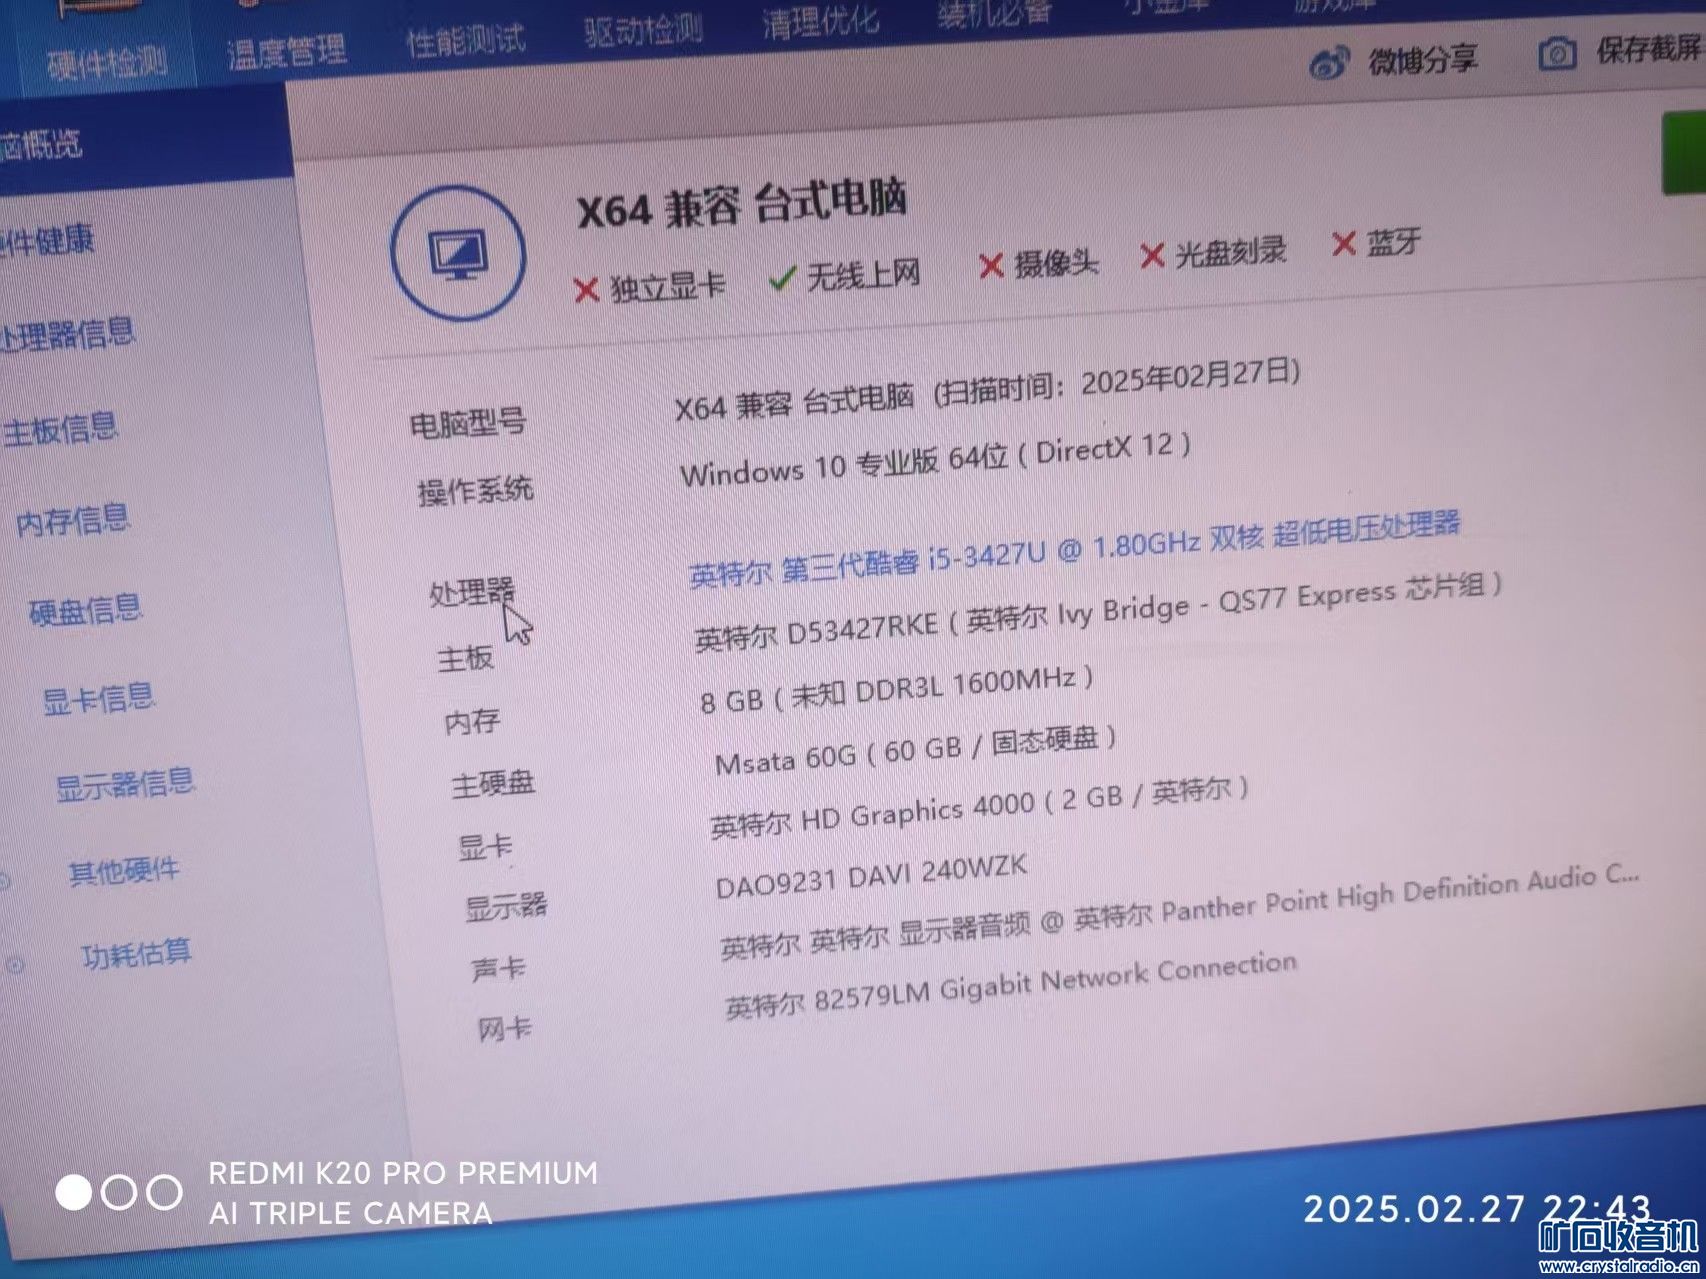
Task: Open 显卡信息 in the sidebar
Action: tap(98, 698)
